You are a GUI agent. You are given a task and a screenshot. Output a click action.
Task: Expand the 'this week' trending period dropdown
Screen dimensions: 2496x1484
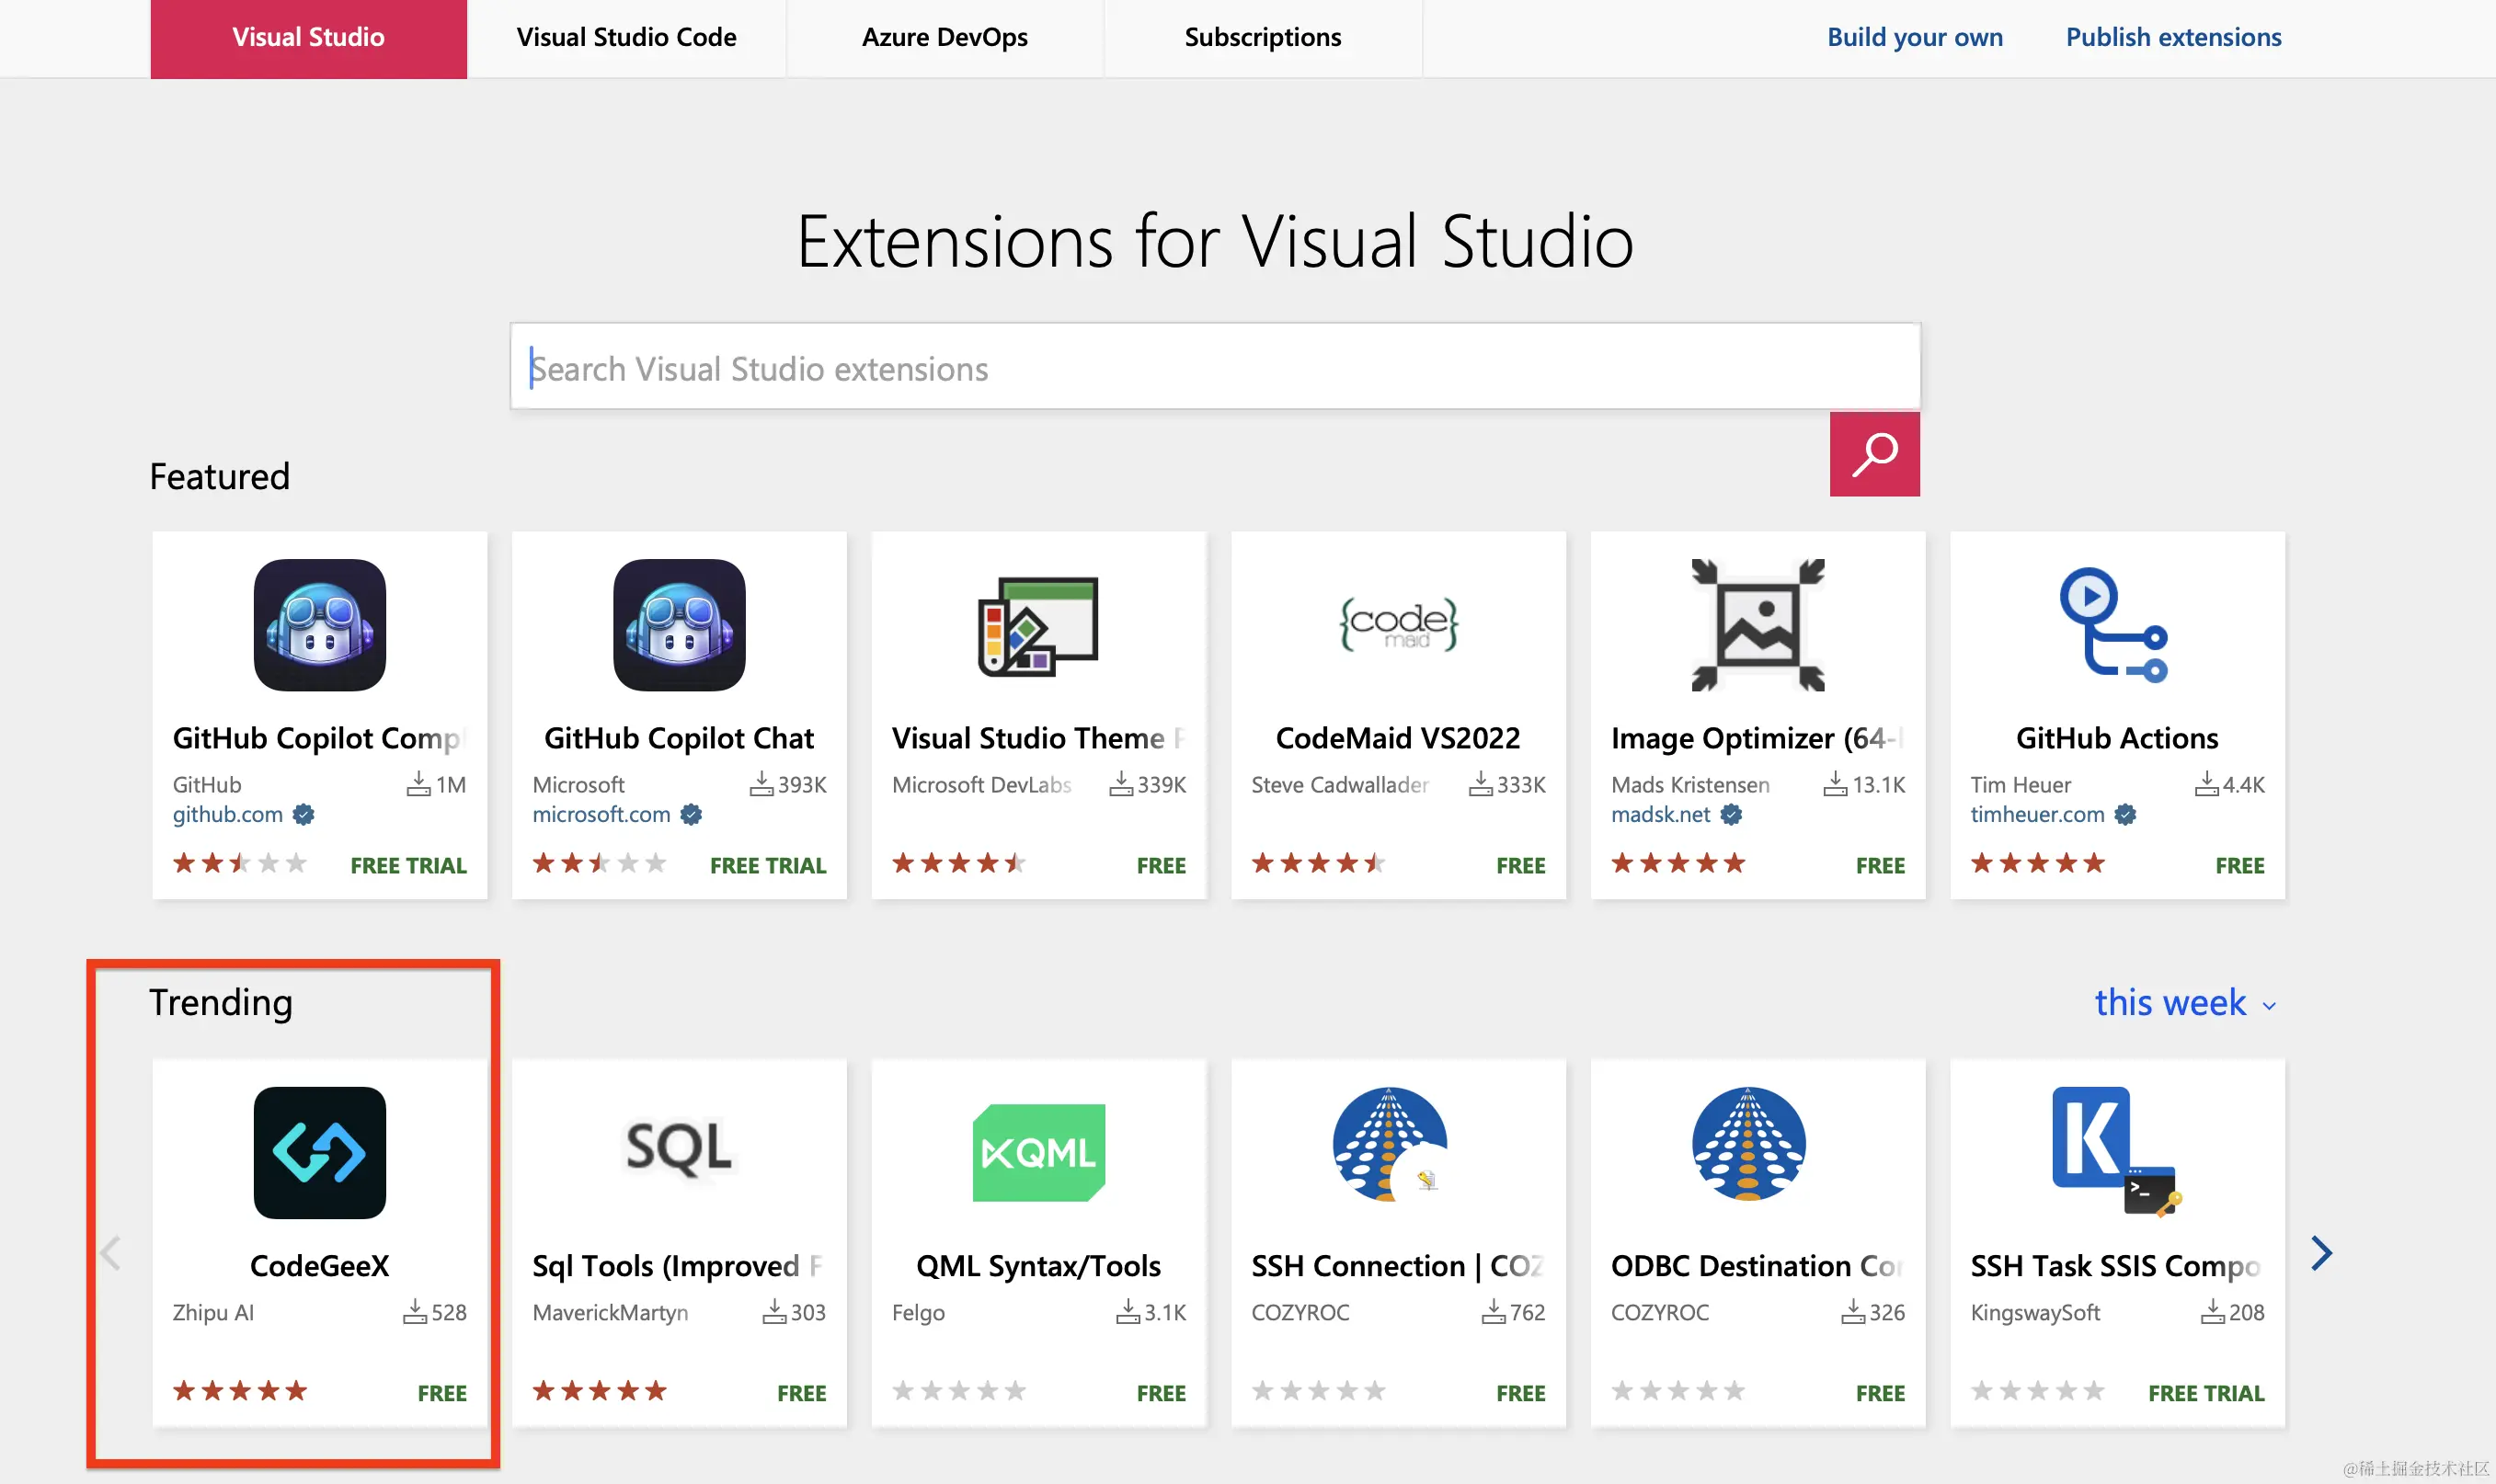point(2184,1003)
